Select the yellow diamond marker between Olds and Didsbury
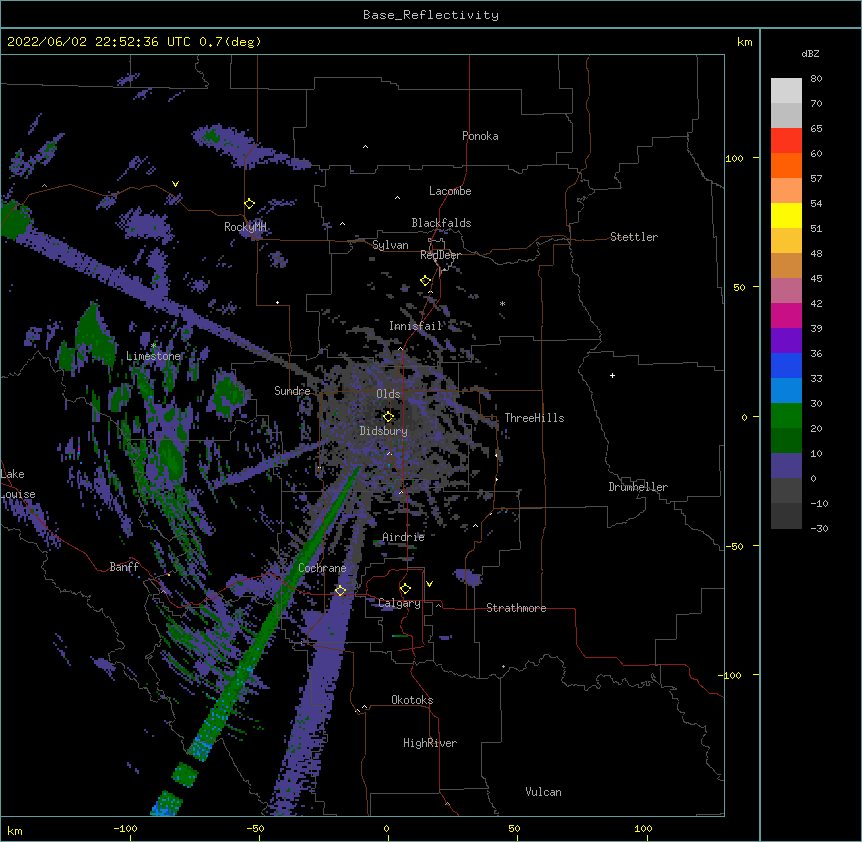This screenshot has width=862, height=842. [x=388, y=416]
